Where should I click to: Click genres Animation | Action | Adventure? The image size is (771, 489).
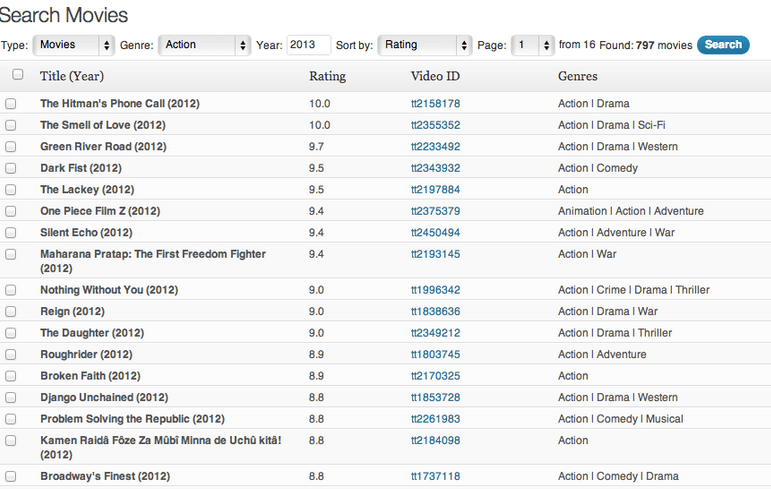631,211
